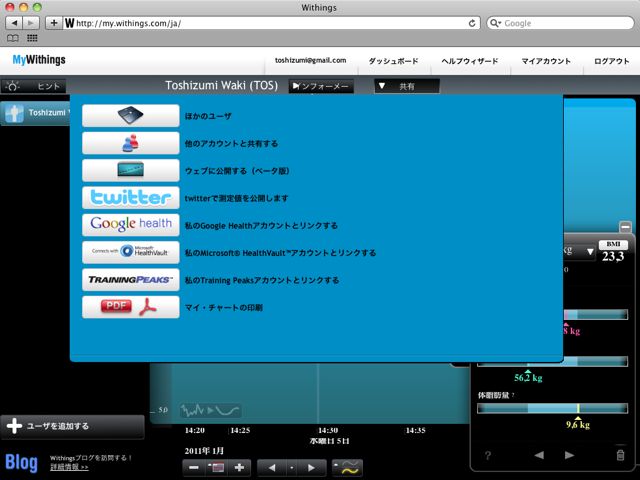Click the pink kg marker slider bar

point(596,314)
